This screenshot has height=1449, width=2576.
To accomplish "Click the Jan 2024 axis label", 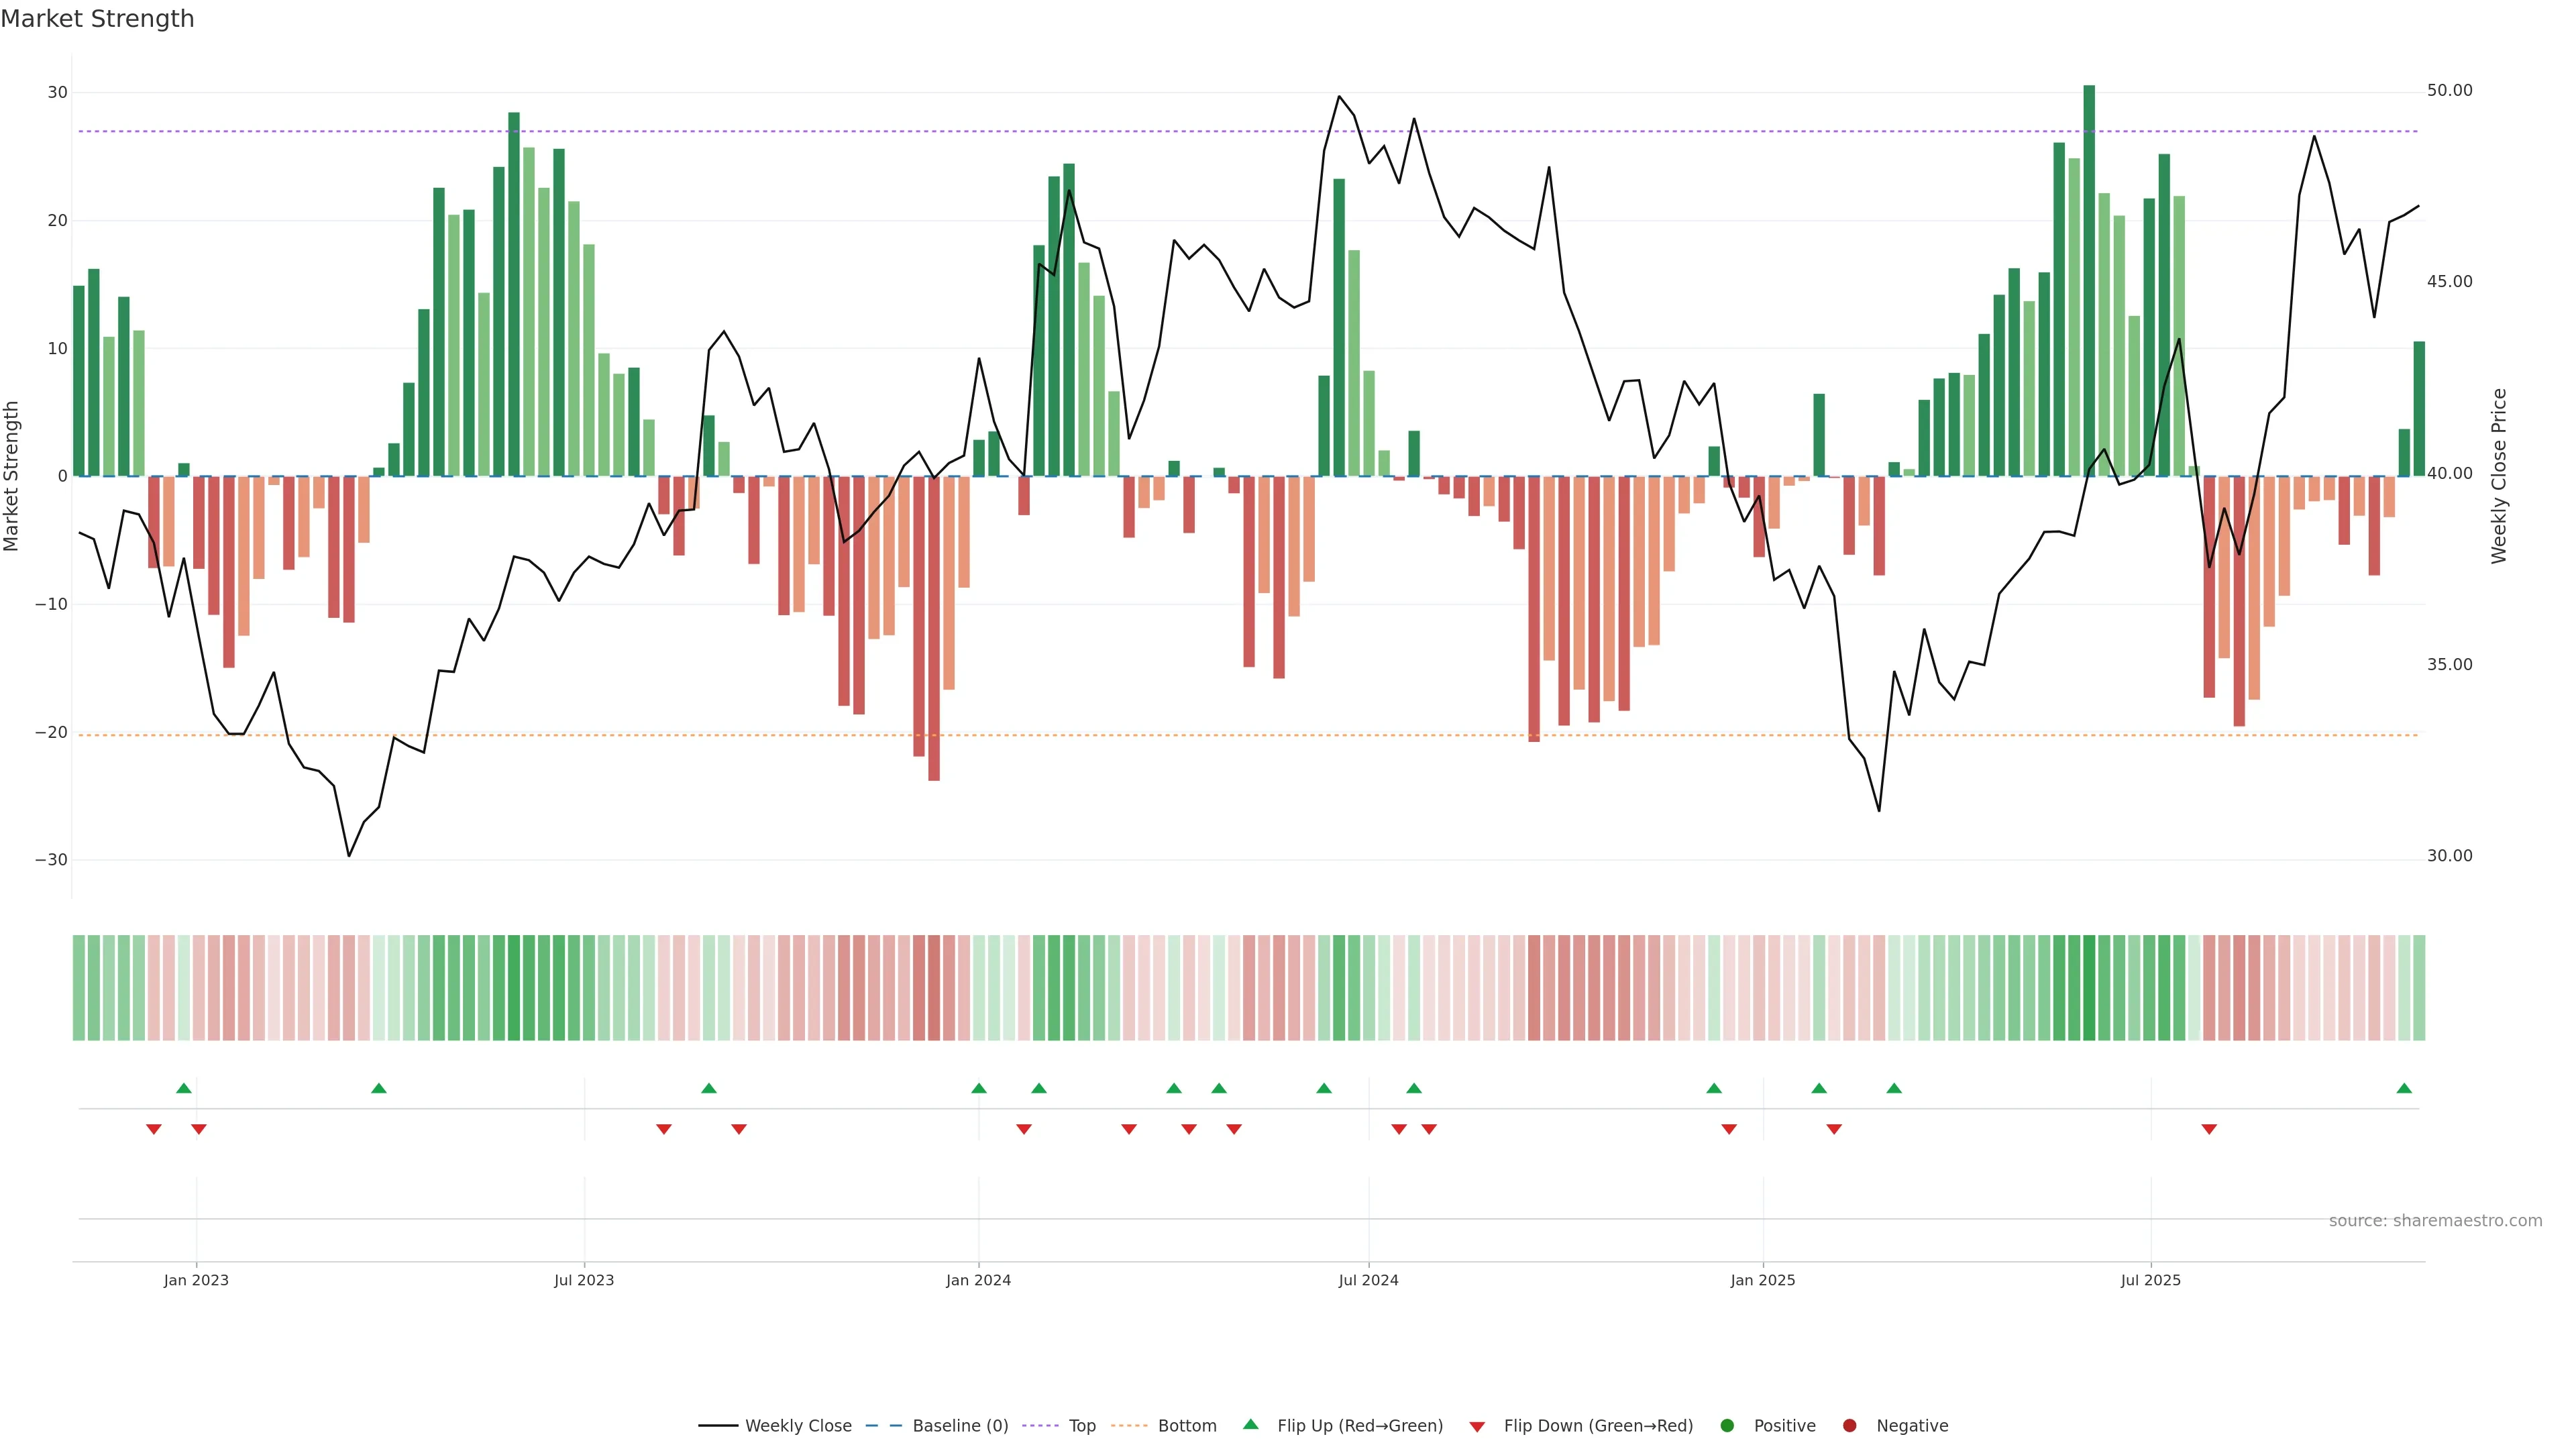I will [978, 1280].
